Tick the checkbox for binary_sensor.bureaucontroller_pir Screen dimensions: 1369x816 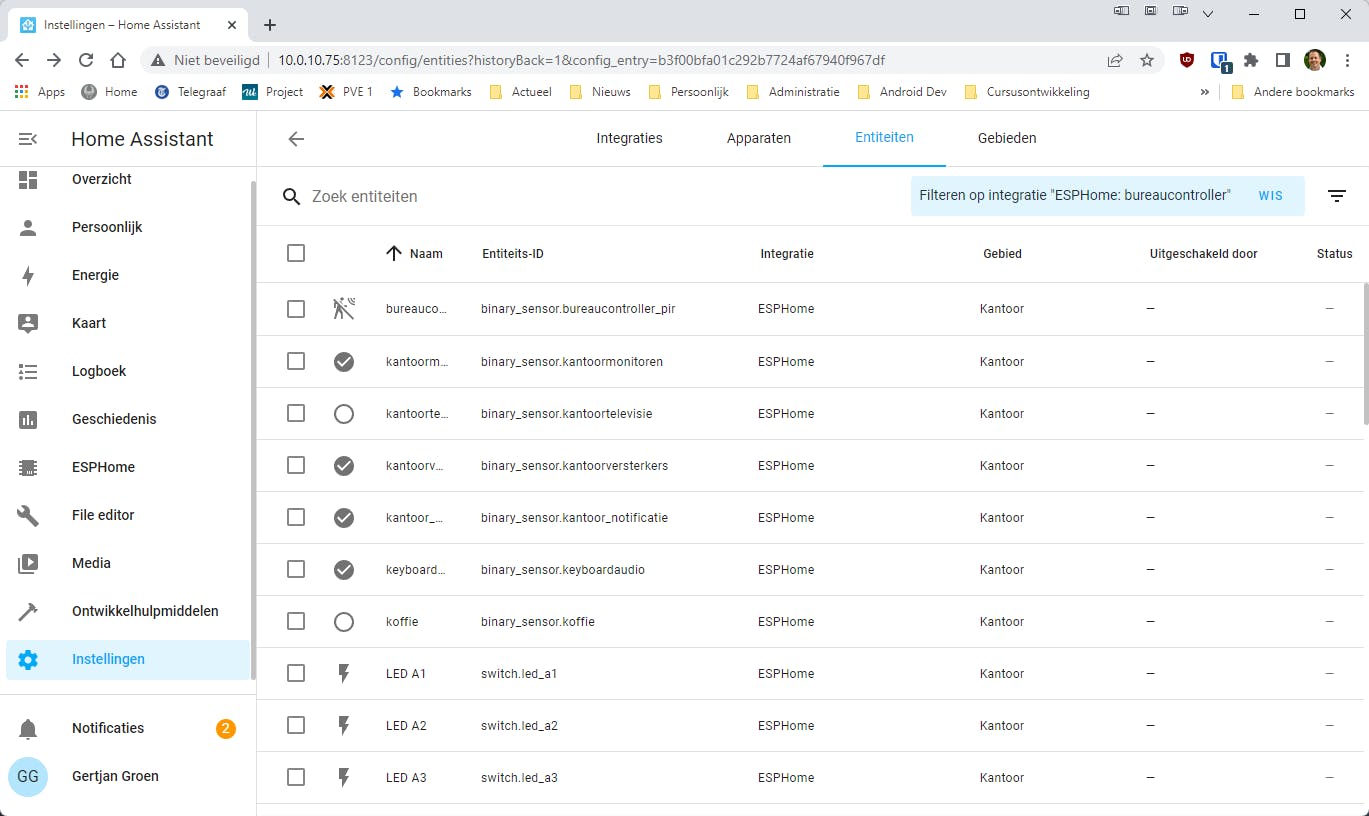point(296,309)
